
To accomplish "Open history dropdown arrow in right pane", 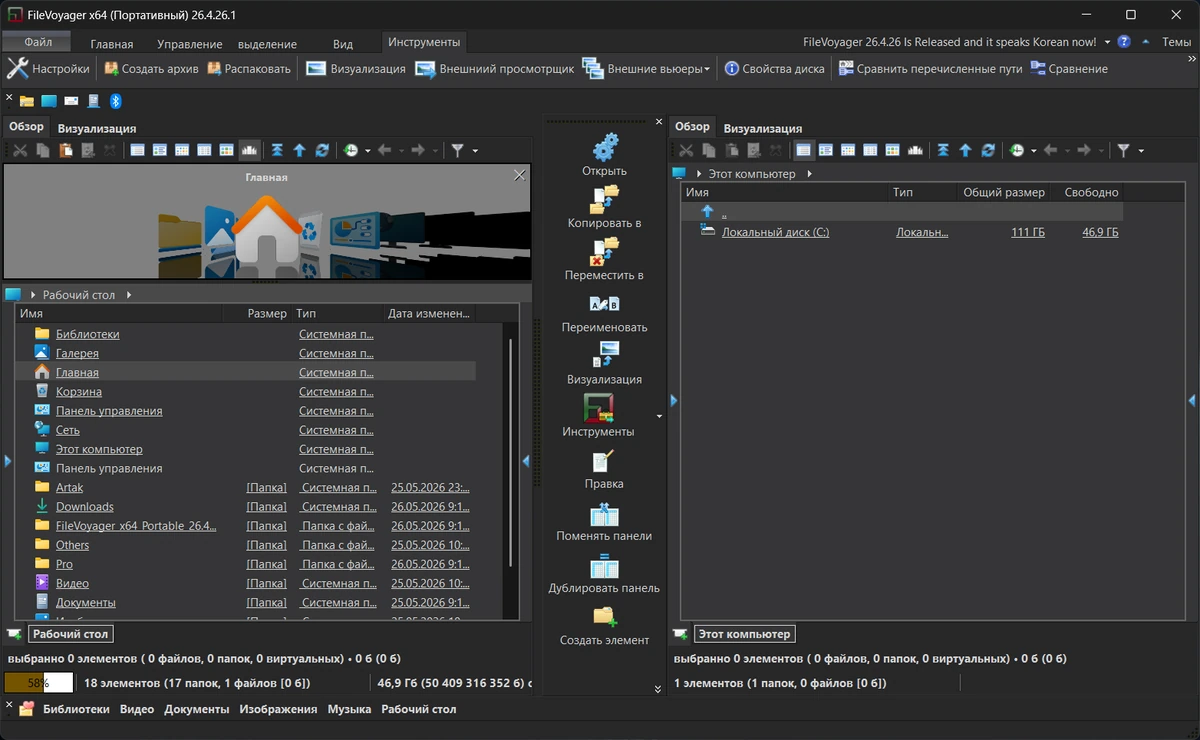I will point(1034,151).
